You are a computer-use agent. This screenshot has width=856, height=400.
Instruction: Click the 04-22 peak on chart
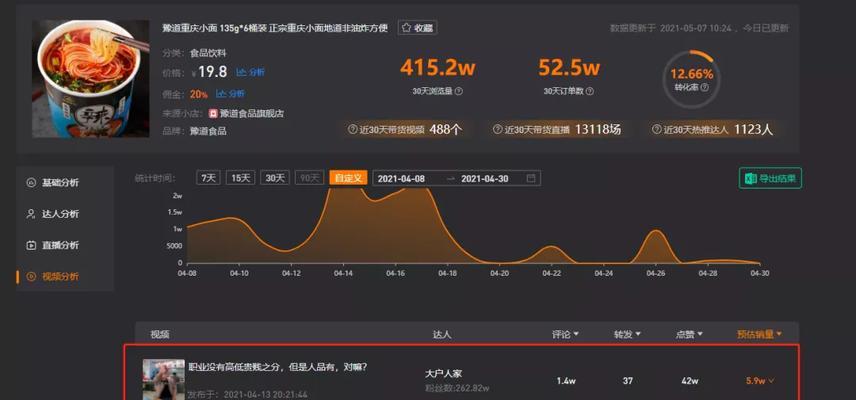(x=552, y=247)
